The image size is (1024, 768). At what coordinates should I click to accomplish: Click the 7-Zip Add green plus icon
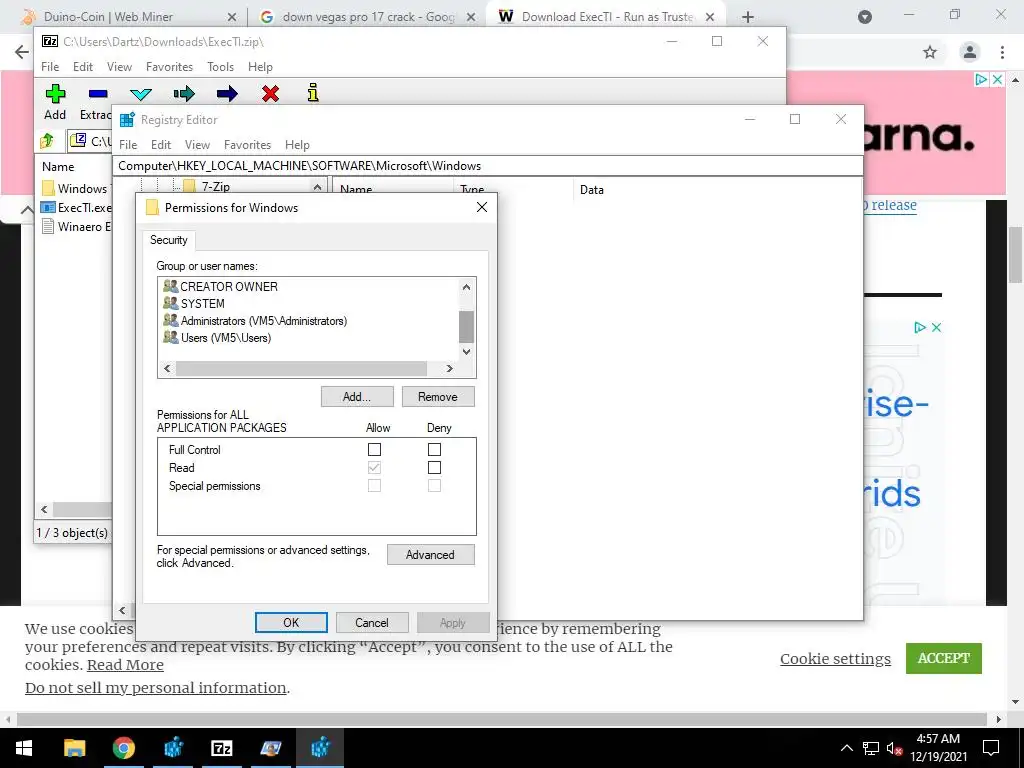click(56, 93)
